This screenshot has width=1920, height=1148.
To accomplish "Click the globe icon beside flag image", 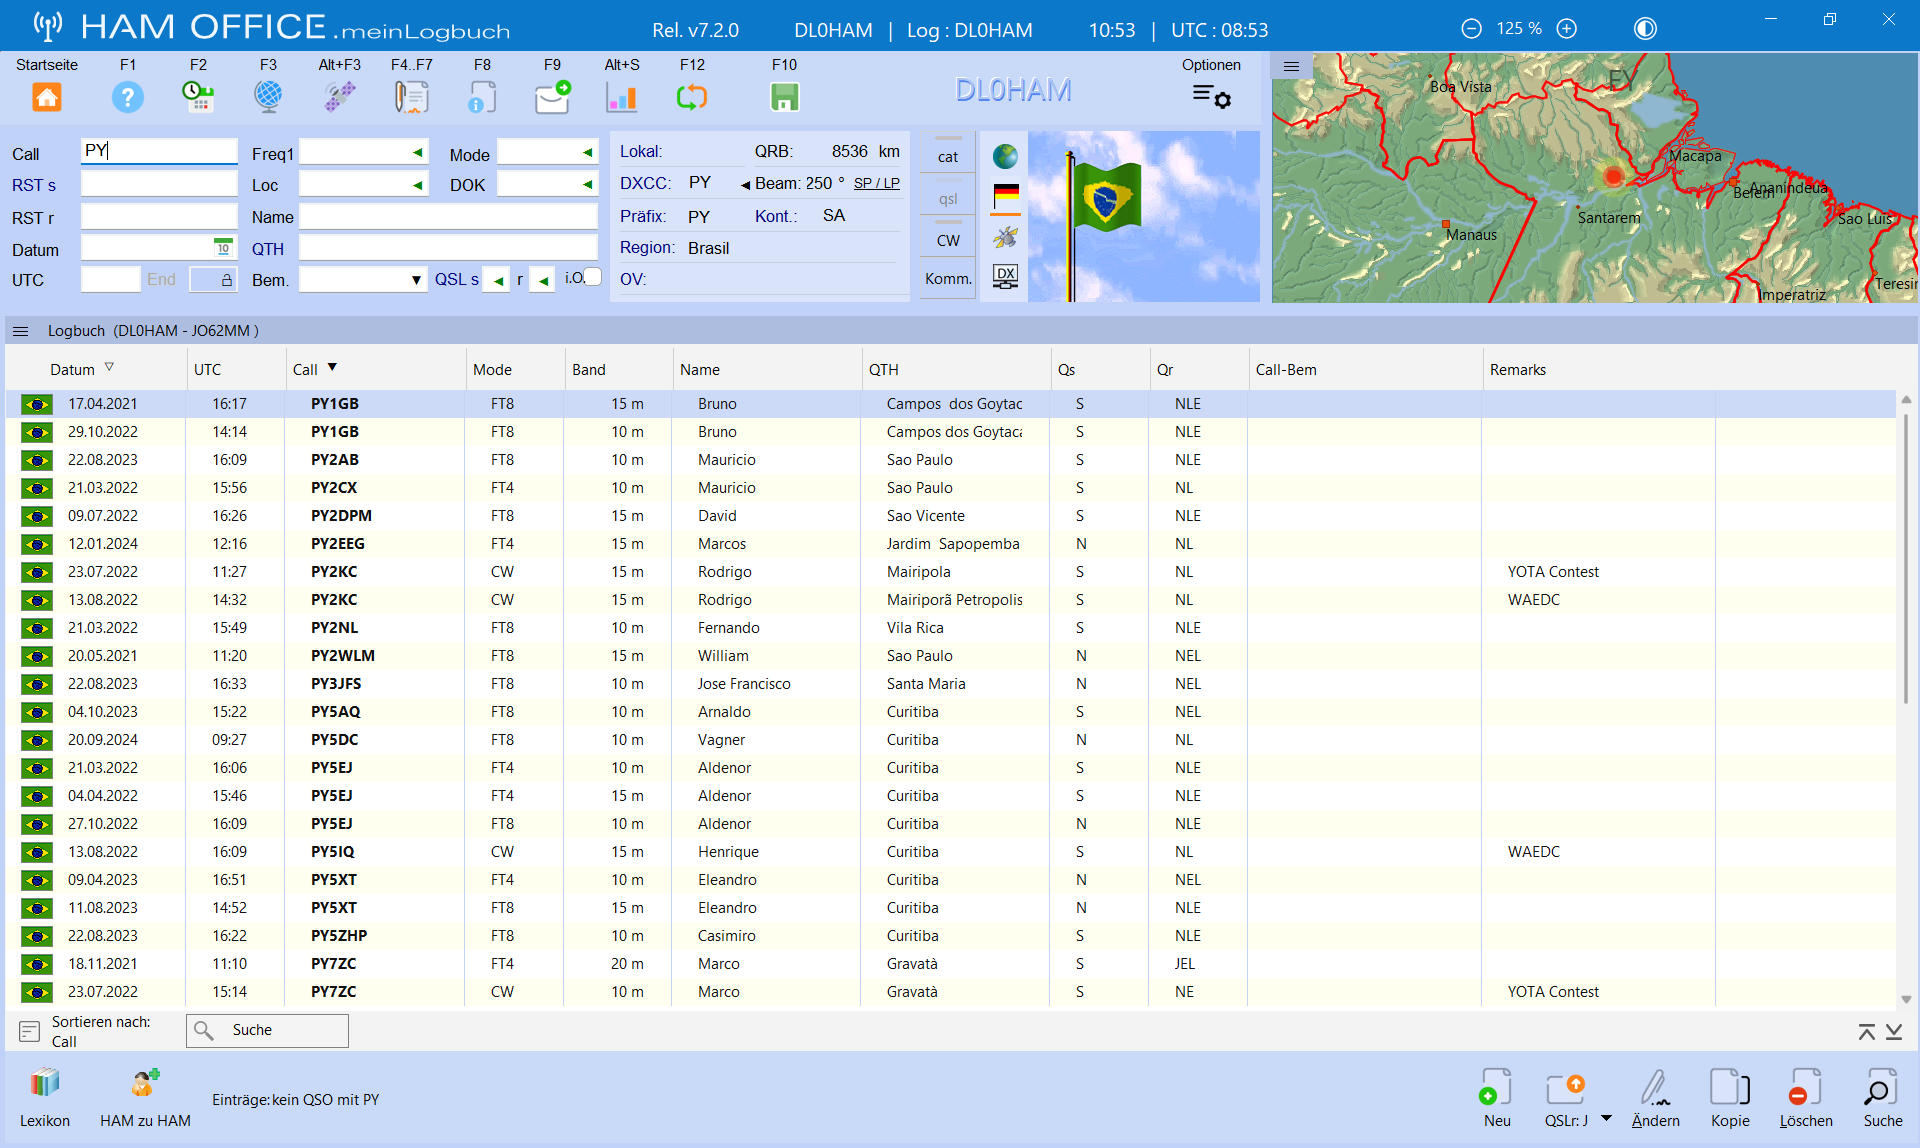I will [1005, 157].
